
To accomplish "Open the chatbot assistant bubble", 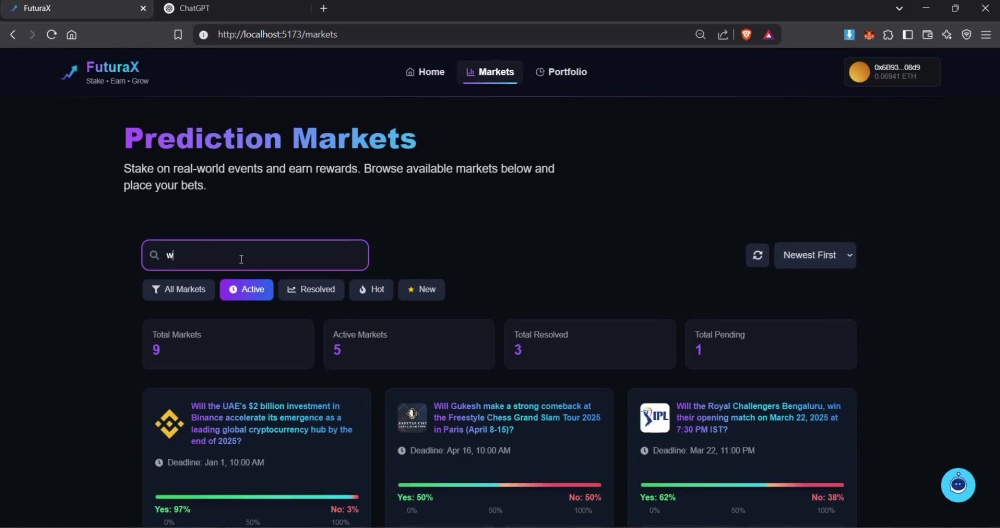I will (x=958, y=485).
